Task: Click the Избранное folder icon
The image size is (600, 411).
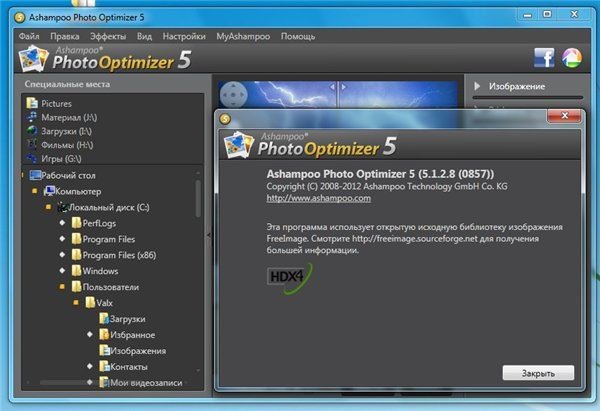Action: (104, 334)
